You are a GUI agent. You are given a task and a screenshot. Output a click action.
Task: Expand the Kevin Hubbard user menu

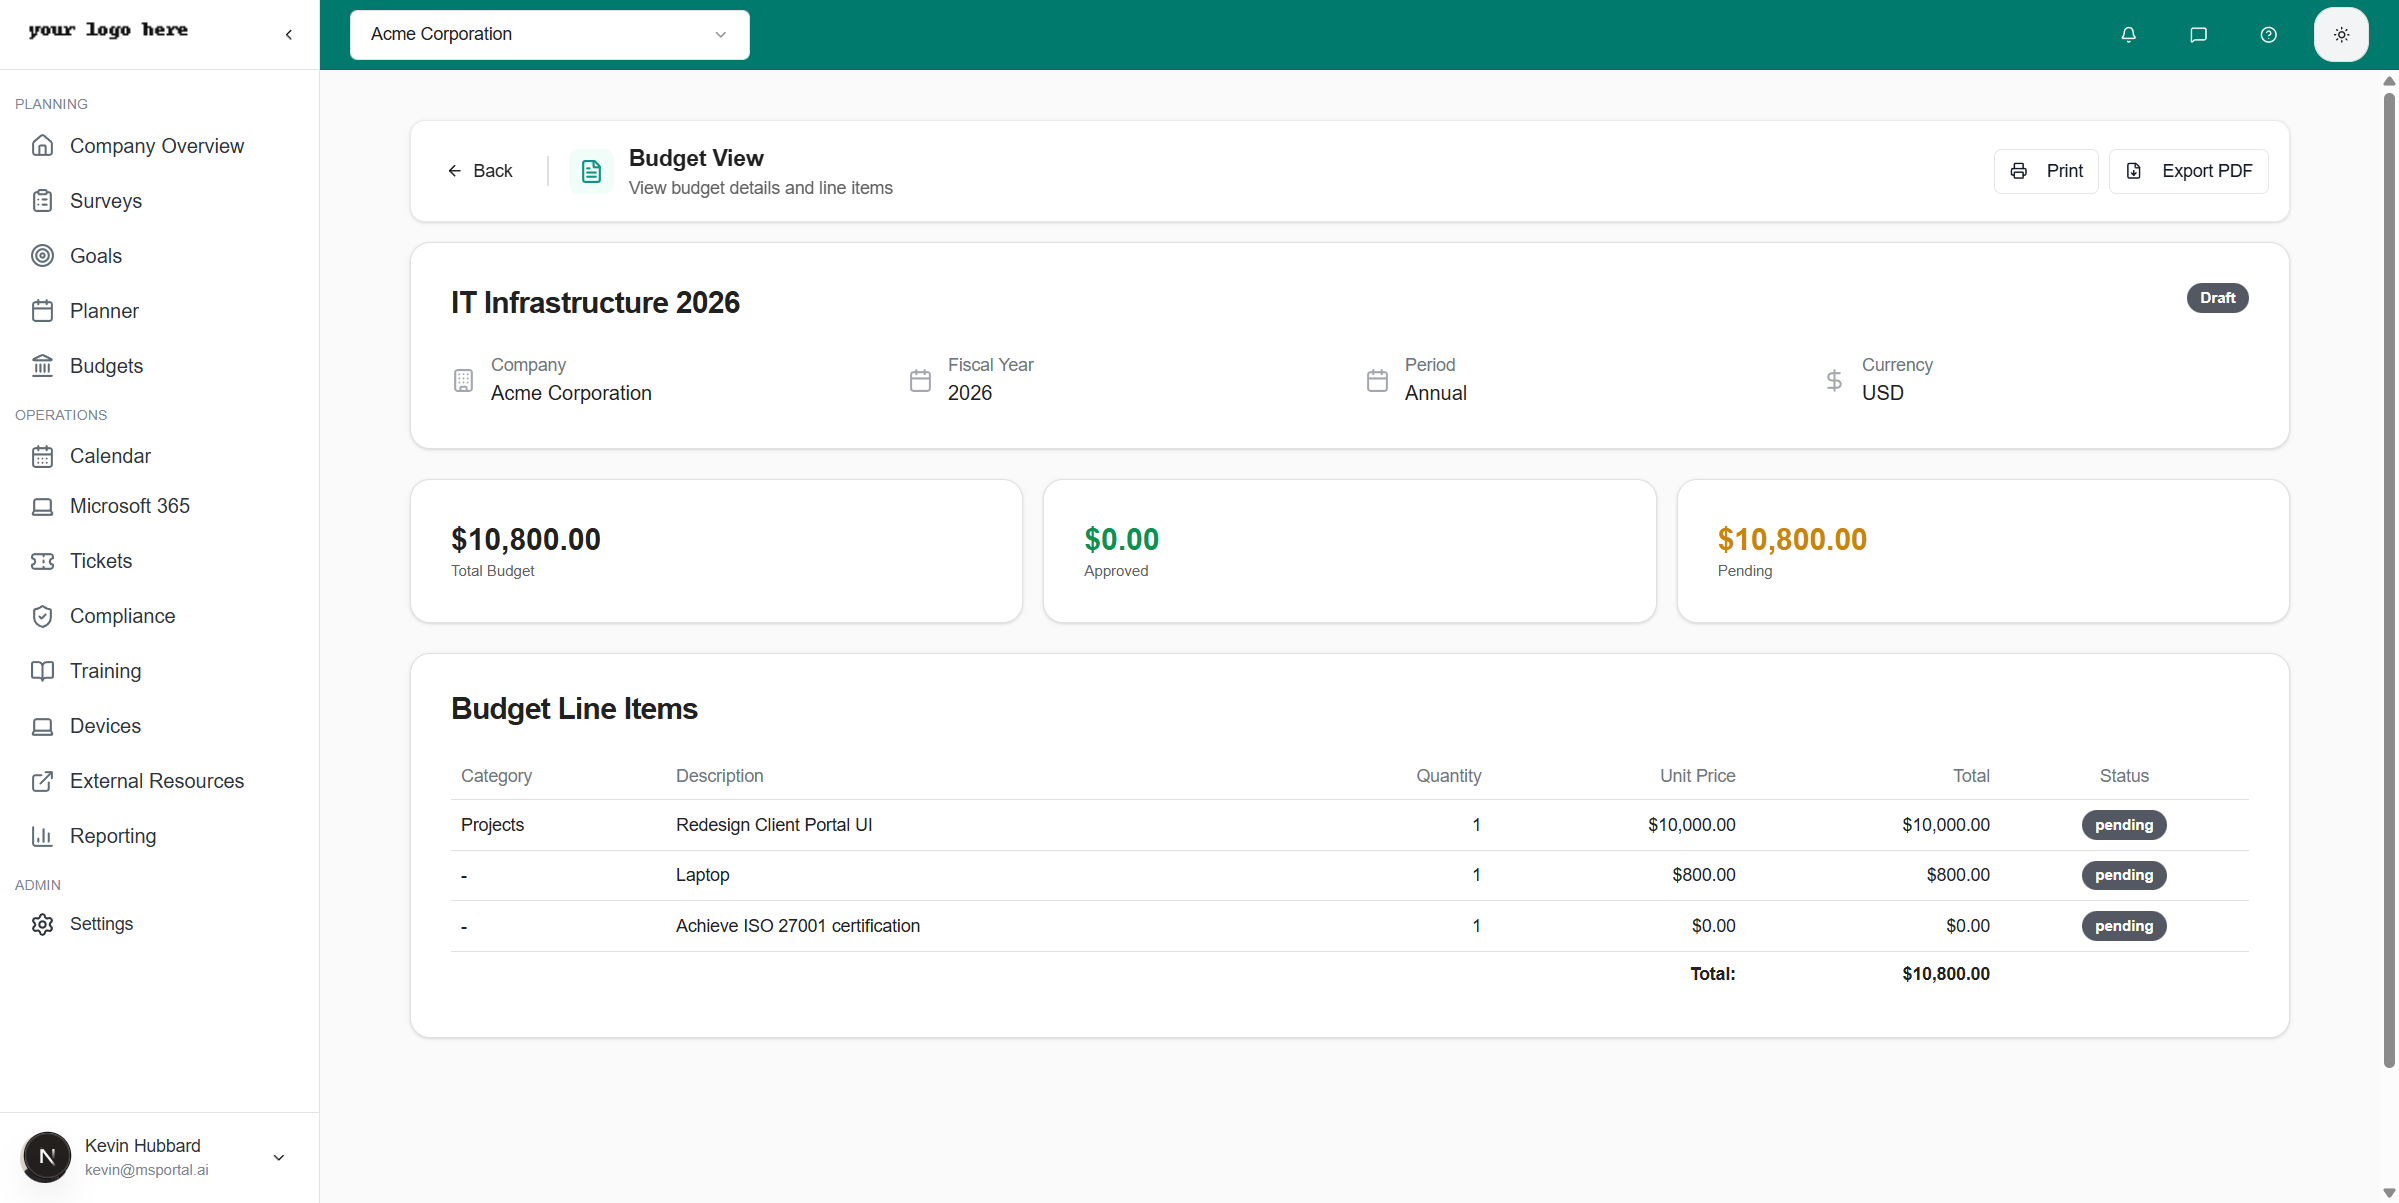[x=279, y=1157]
